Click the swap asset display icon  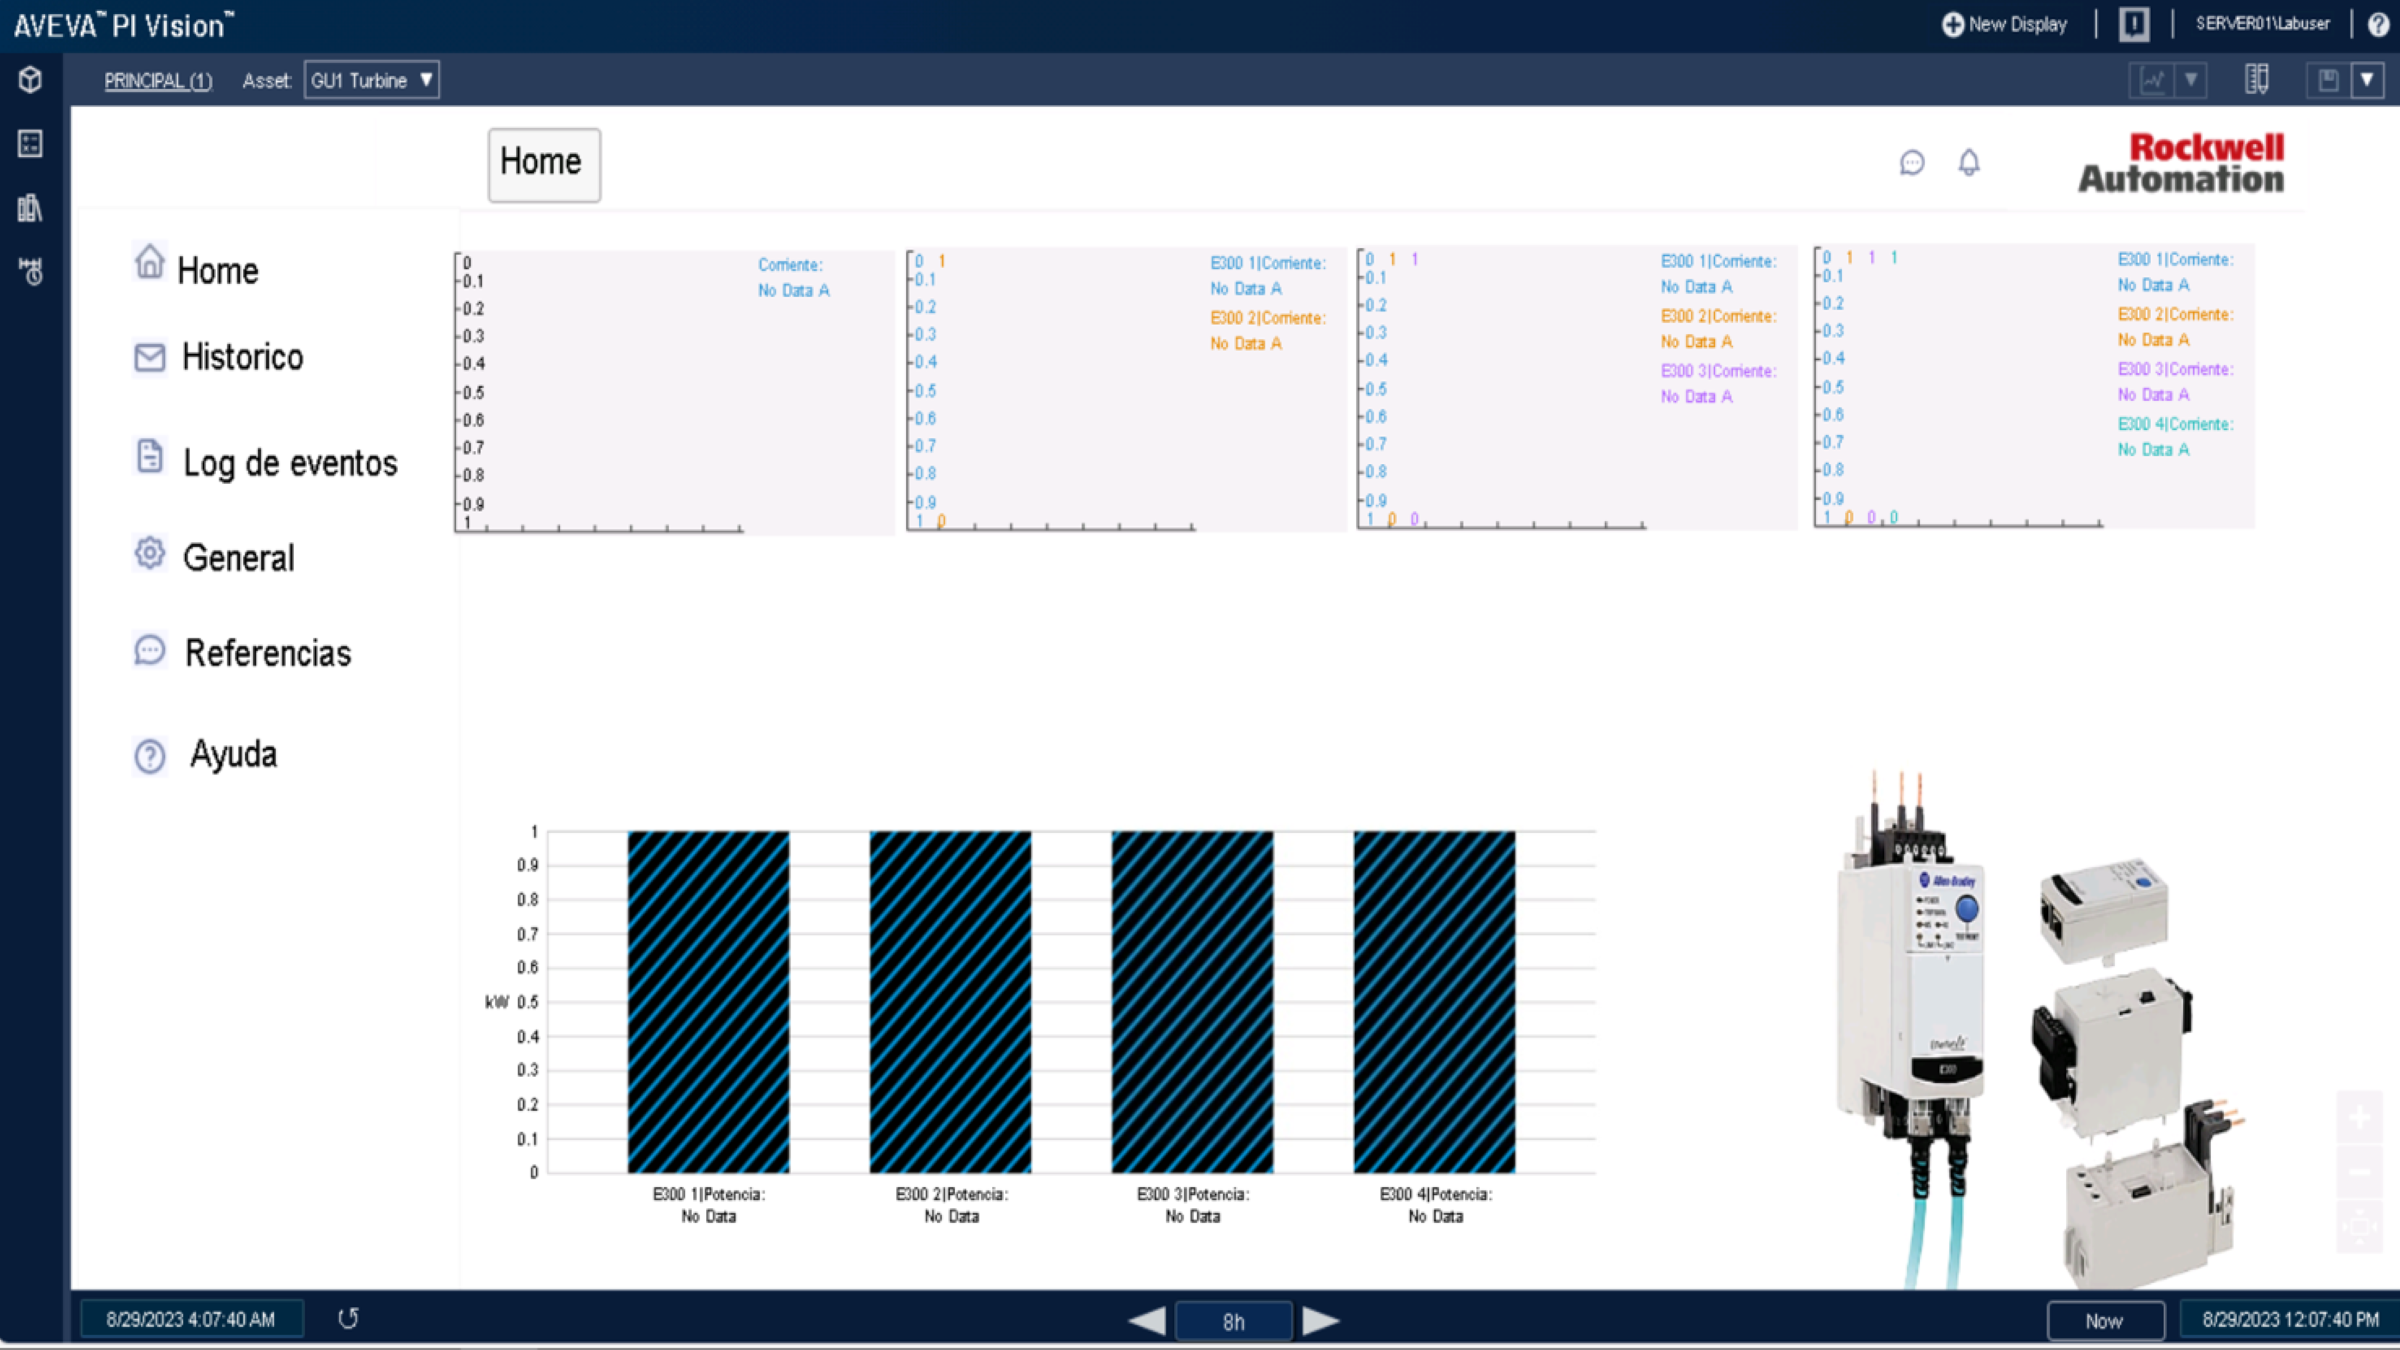click(x=2256, y=80)
